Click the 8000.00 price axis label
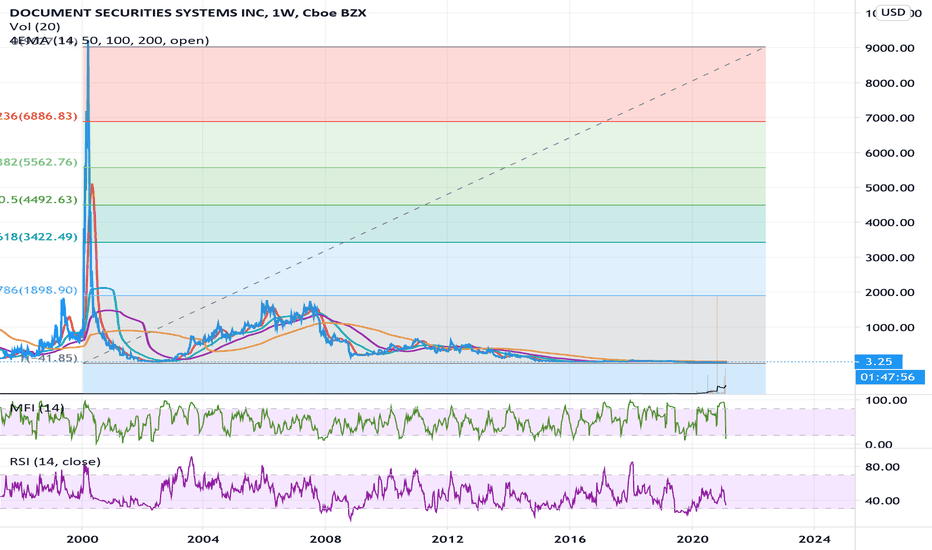The image size is (932, 550). tap(890, 83)
